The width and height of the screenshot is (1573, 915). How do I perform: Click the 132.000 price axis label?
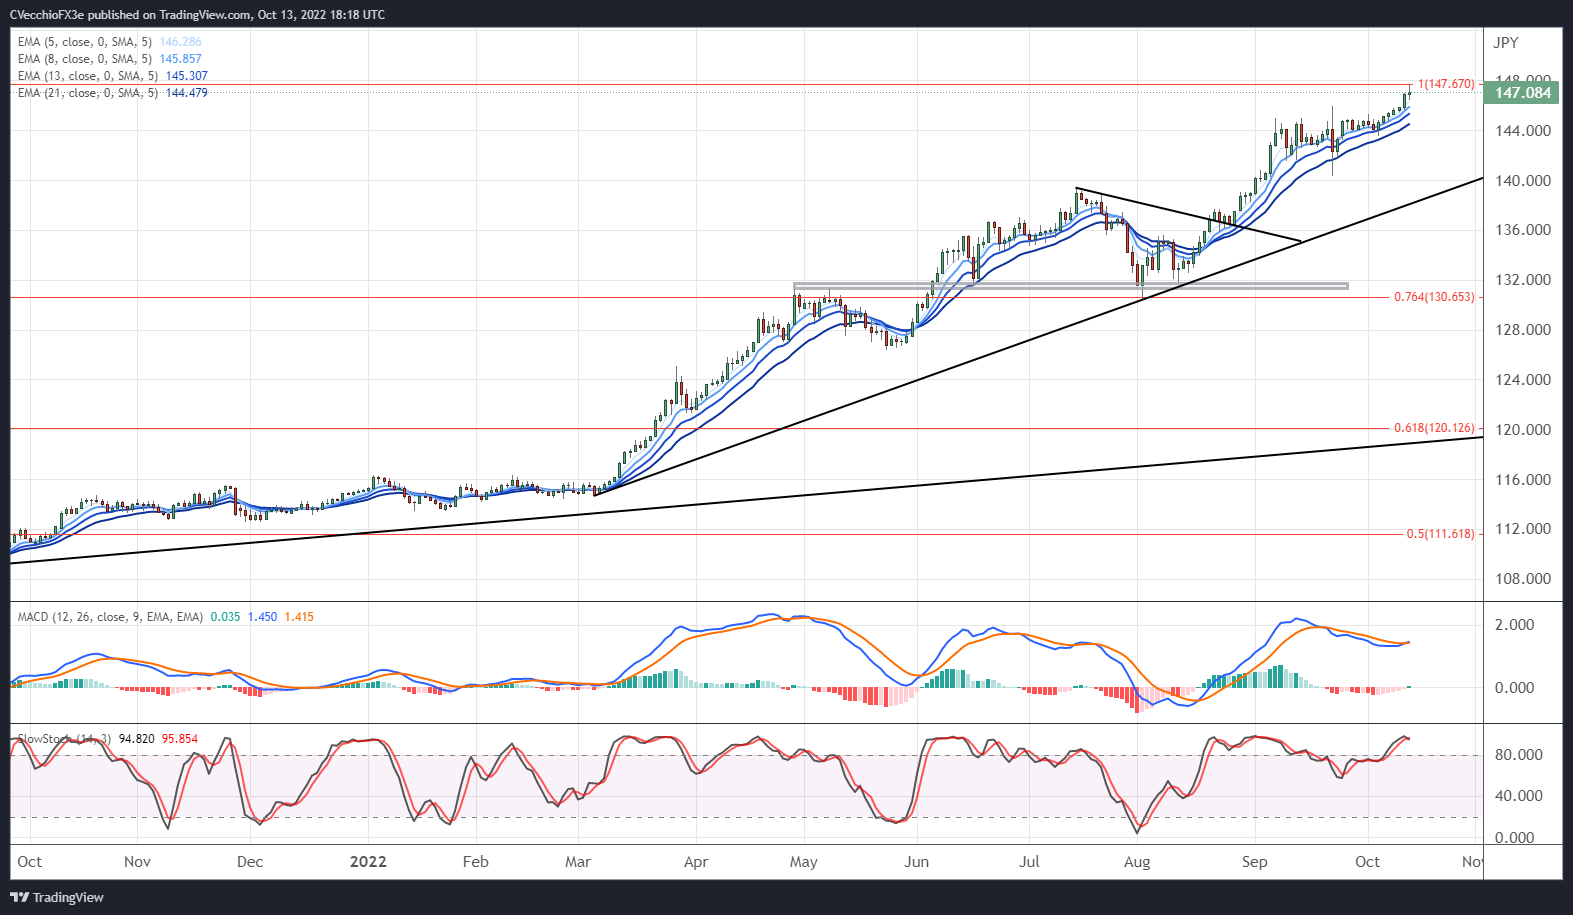coord(1523,280)
